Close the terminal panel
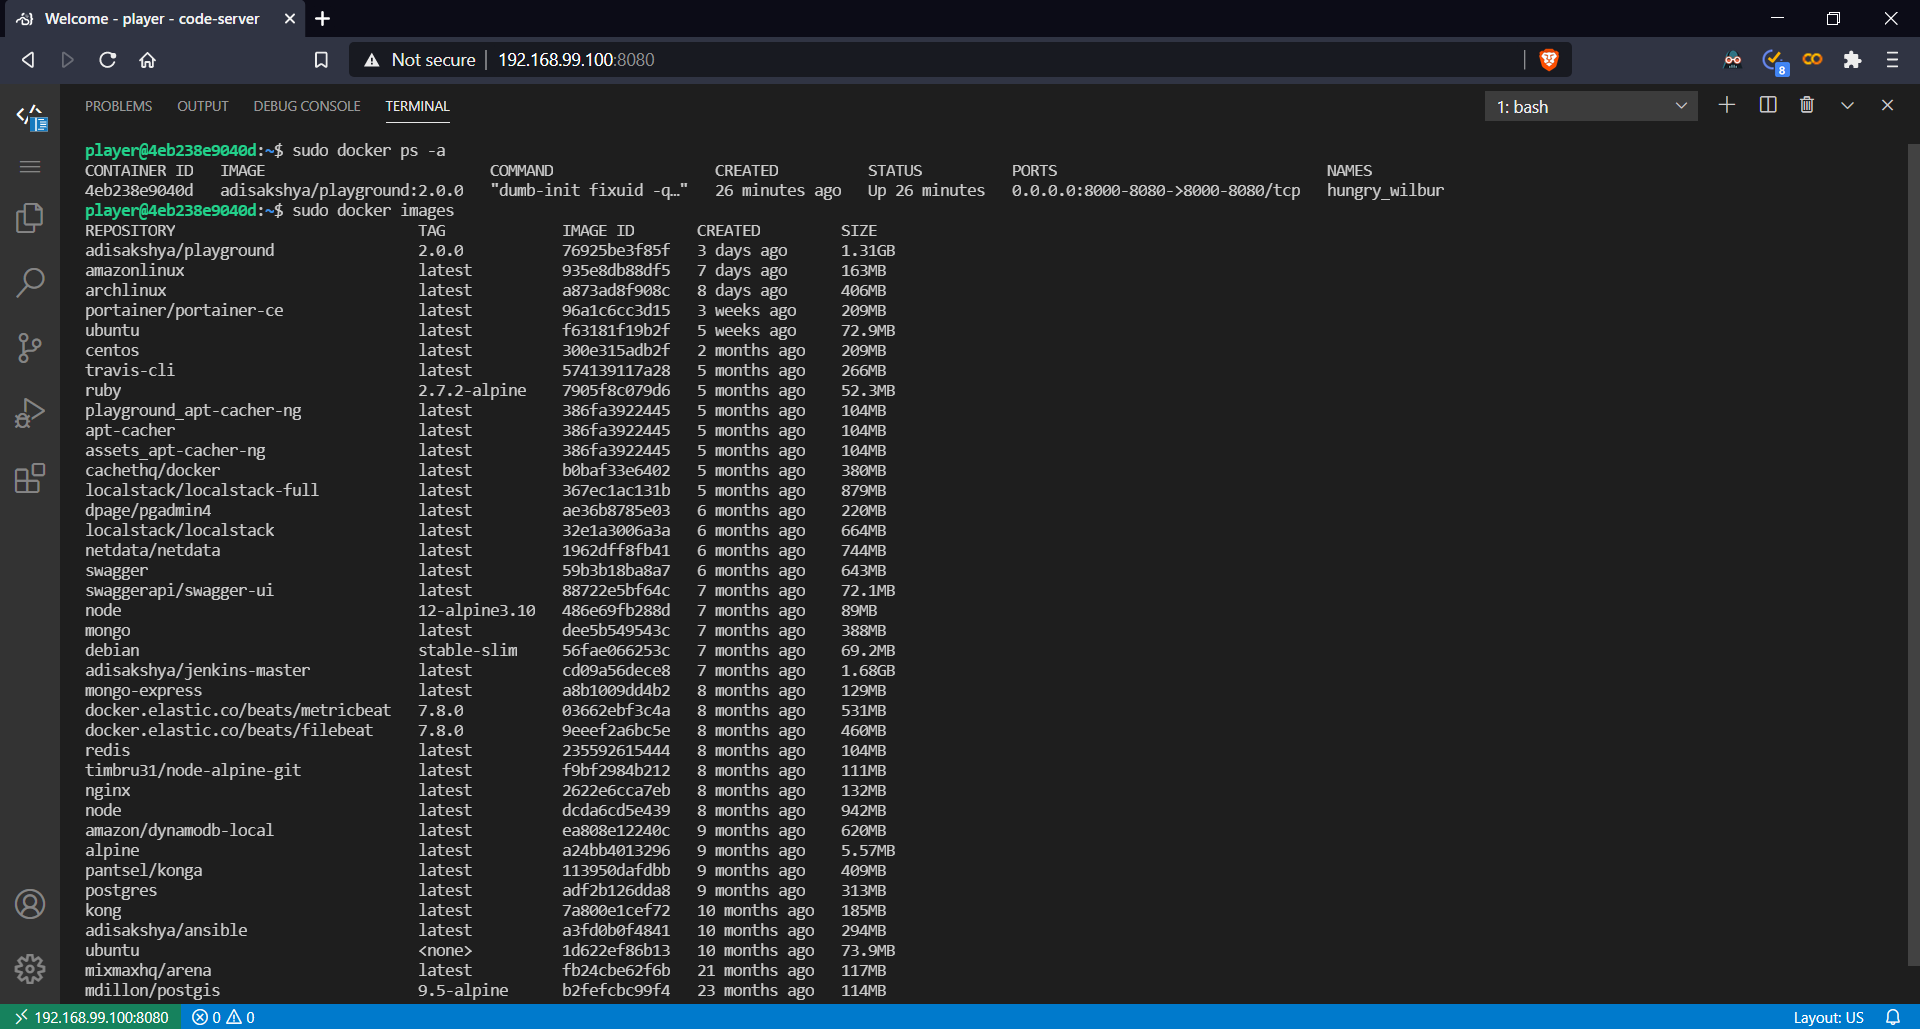 [1887, 105]
